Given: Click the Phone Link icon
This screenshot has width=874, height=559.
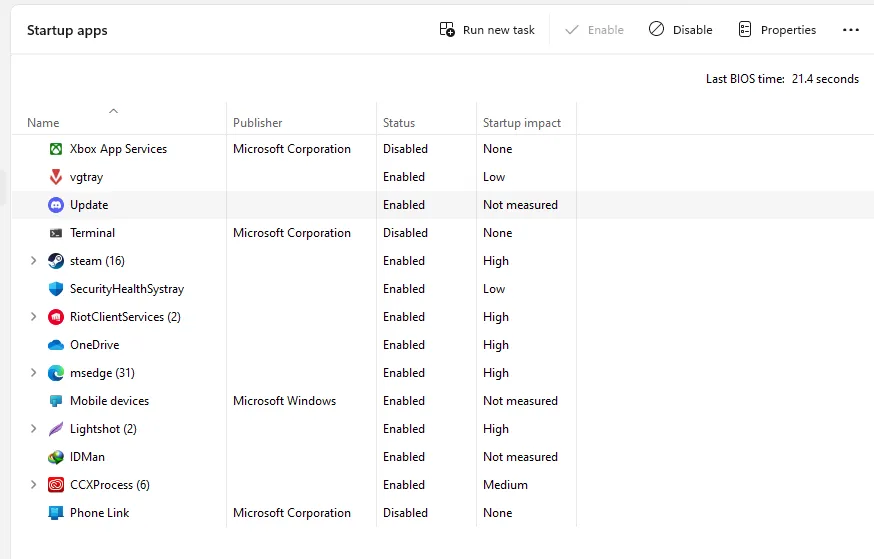Looking at the screenshot, I should [56, 513].
